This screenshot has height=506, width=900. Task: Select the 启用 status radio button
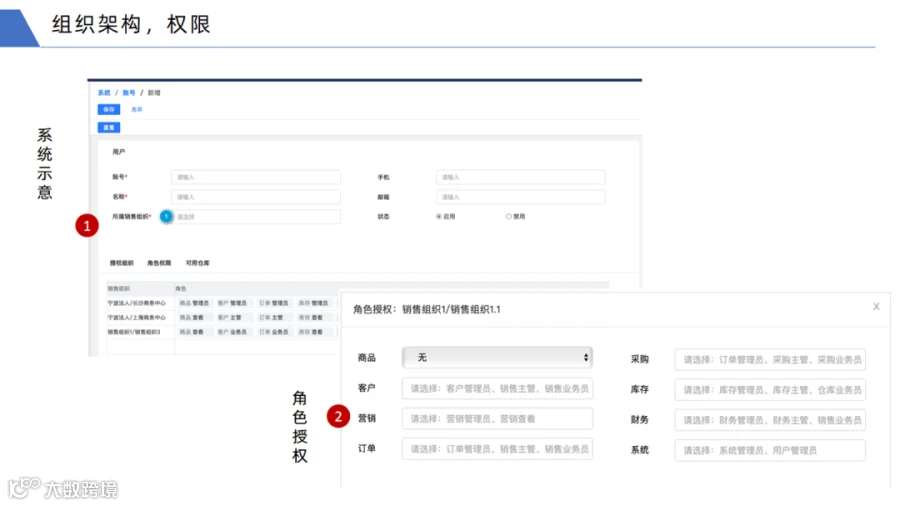click(439, 216)
